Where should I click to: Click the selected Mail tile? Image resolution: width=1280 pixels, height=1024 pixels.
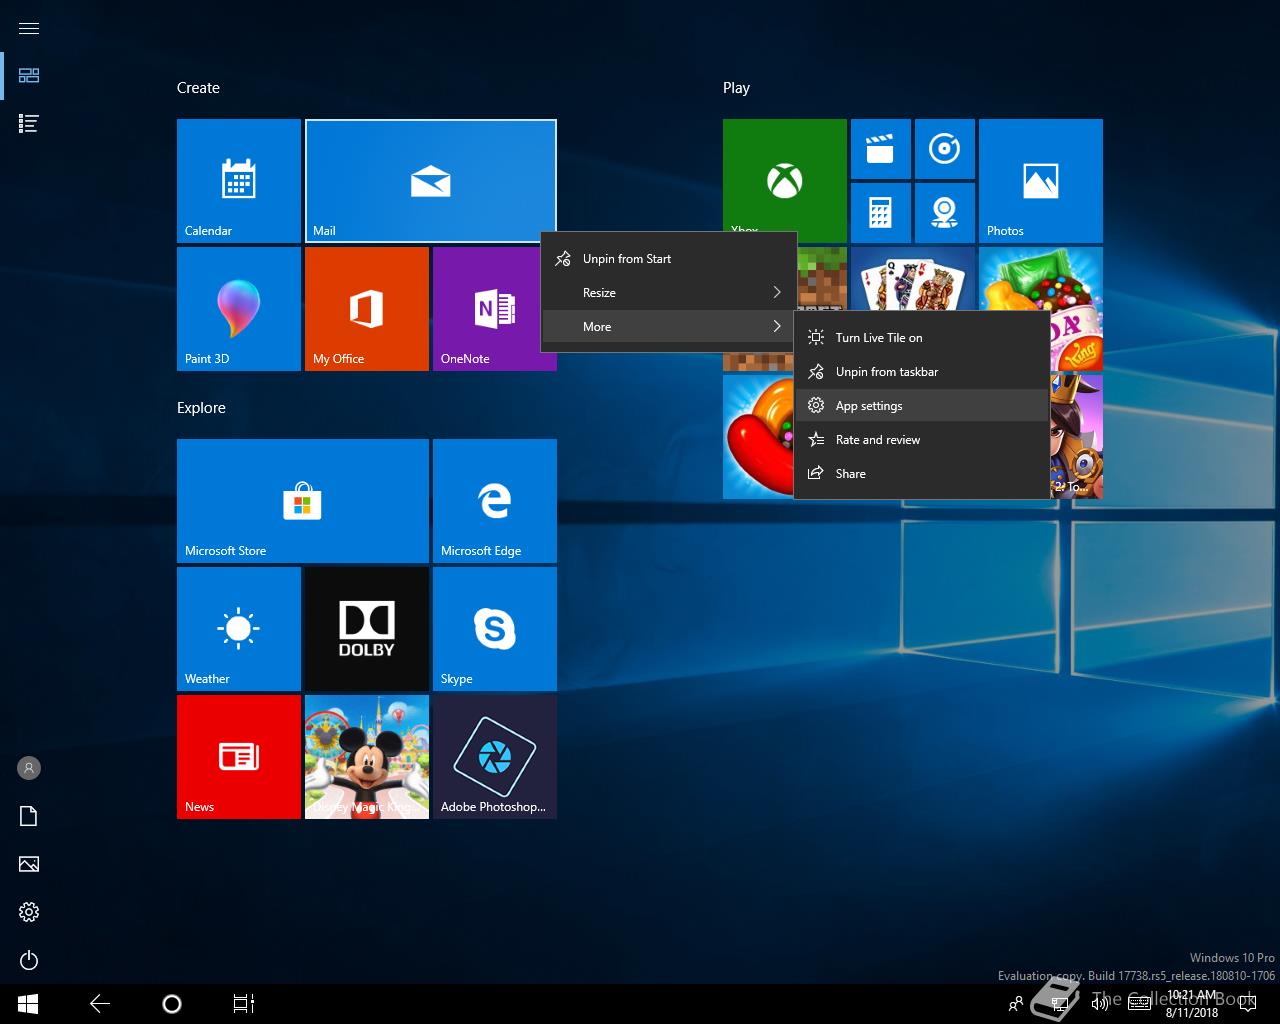pyautogui.click(x=431, y=181)
